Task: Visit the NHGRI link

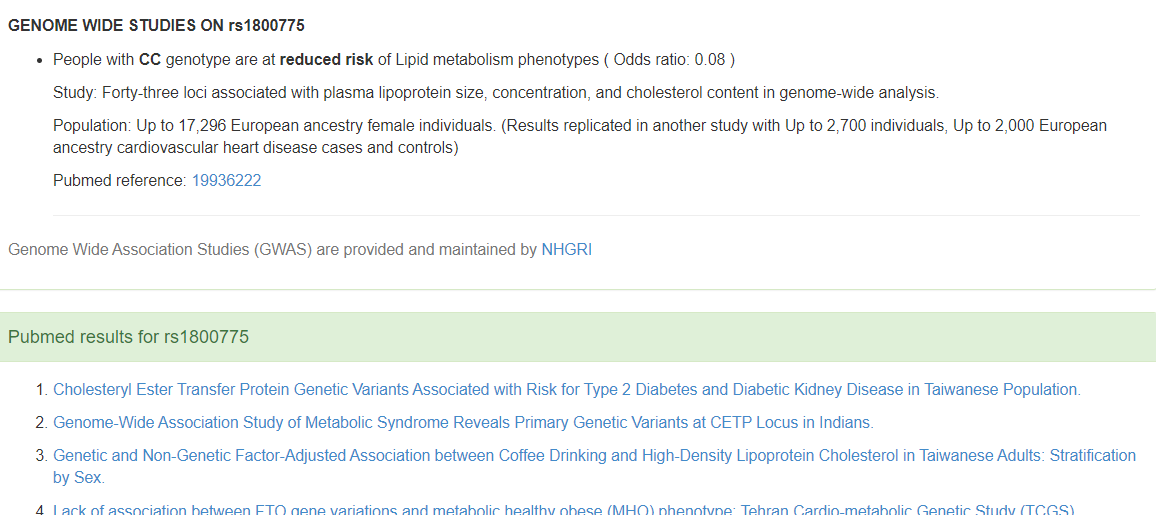Action: tap(566, 249)
